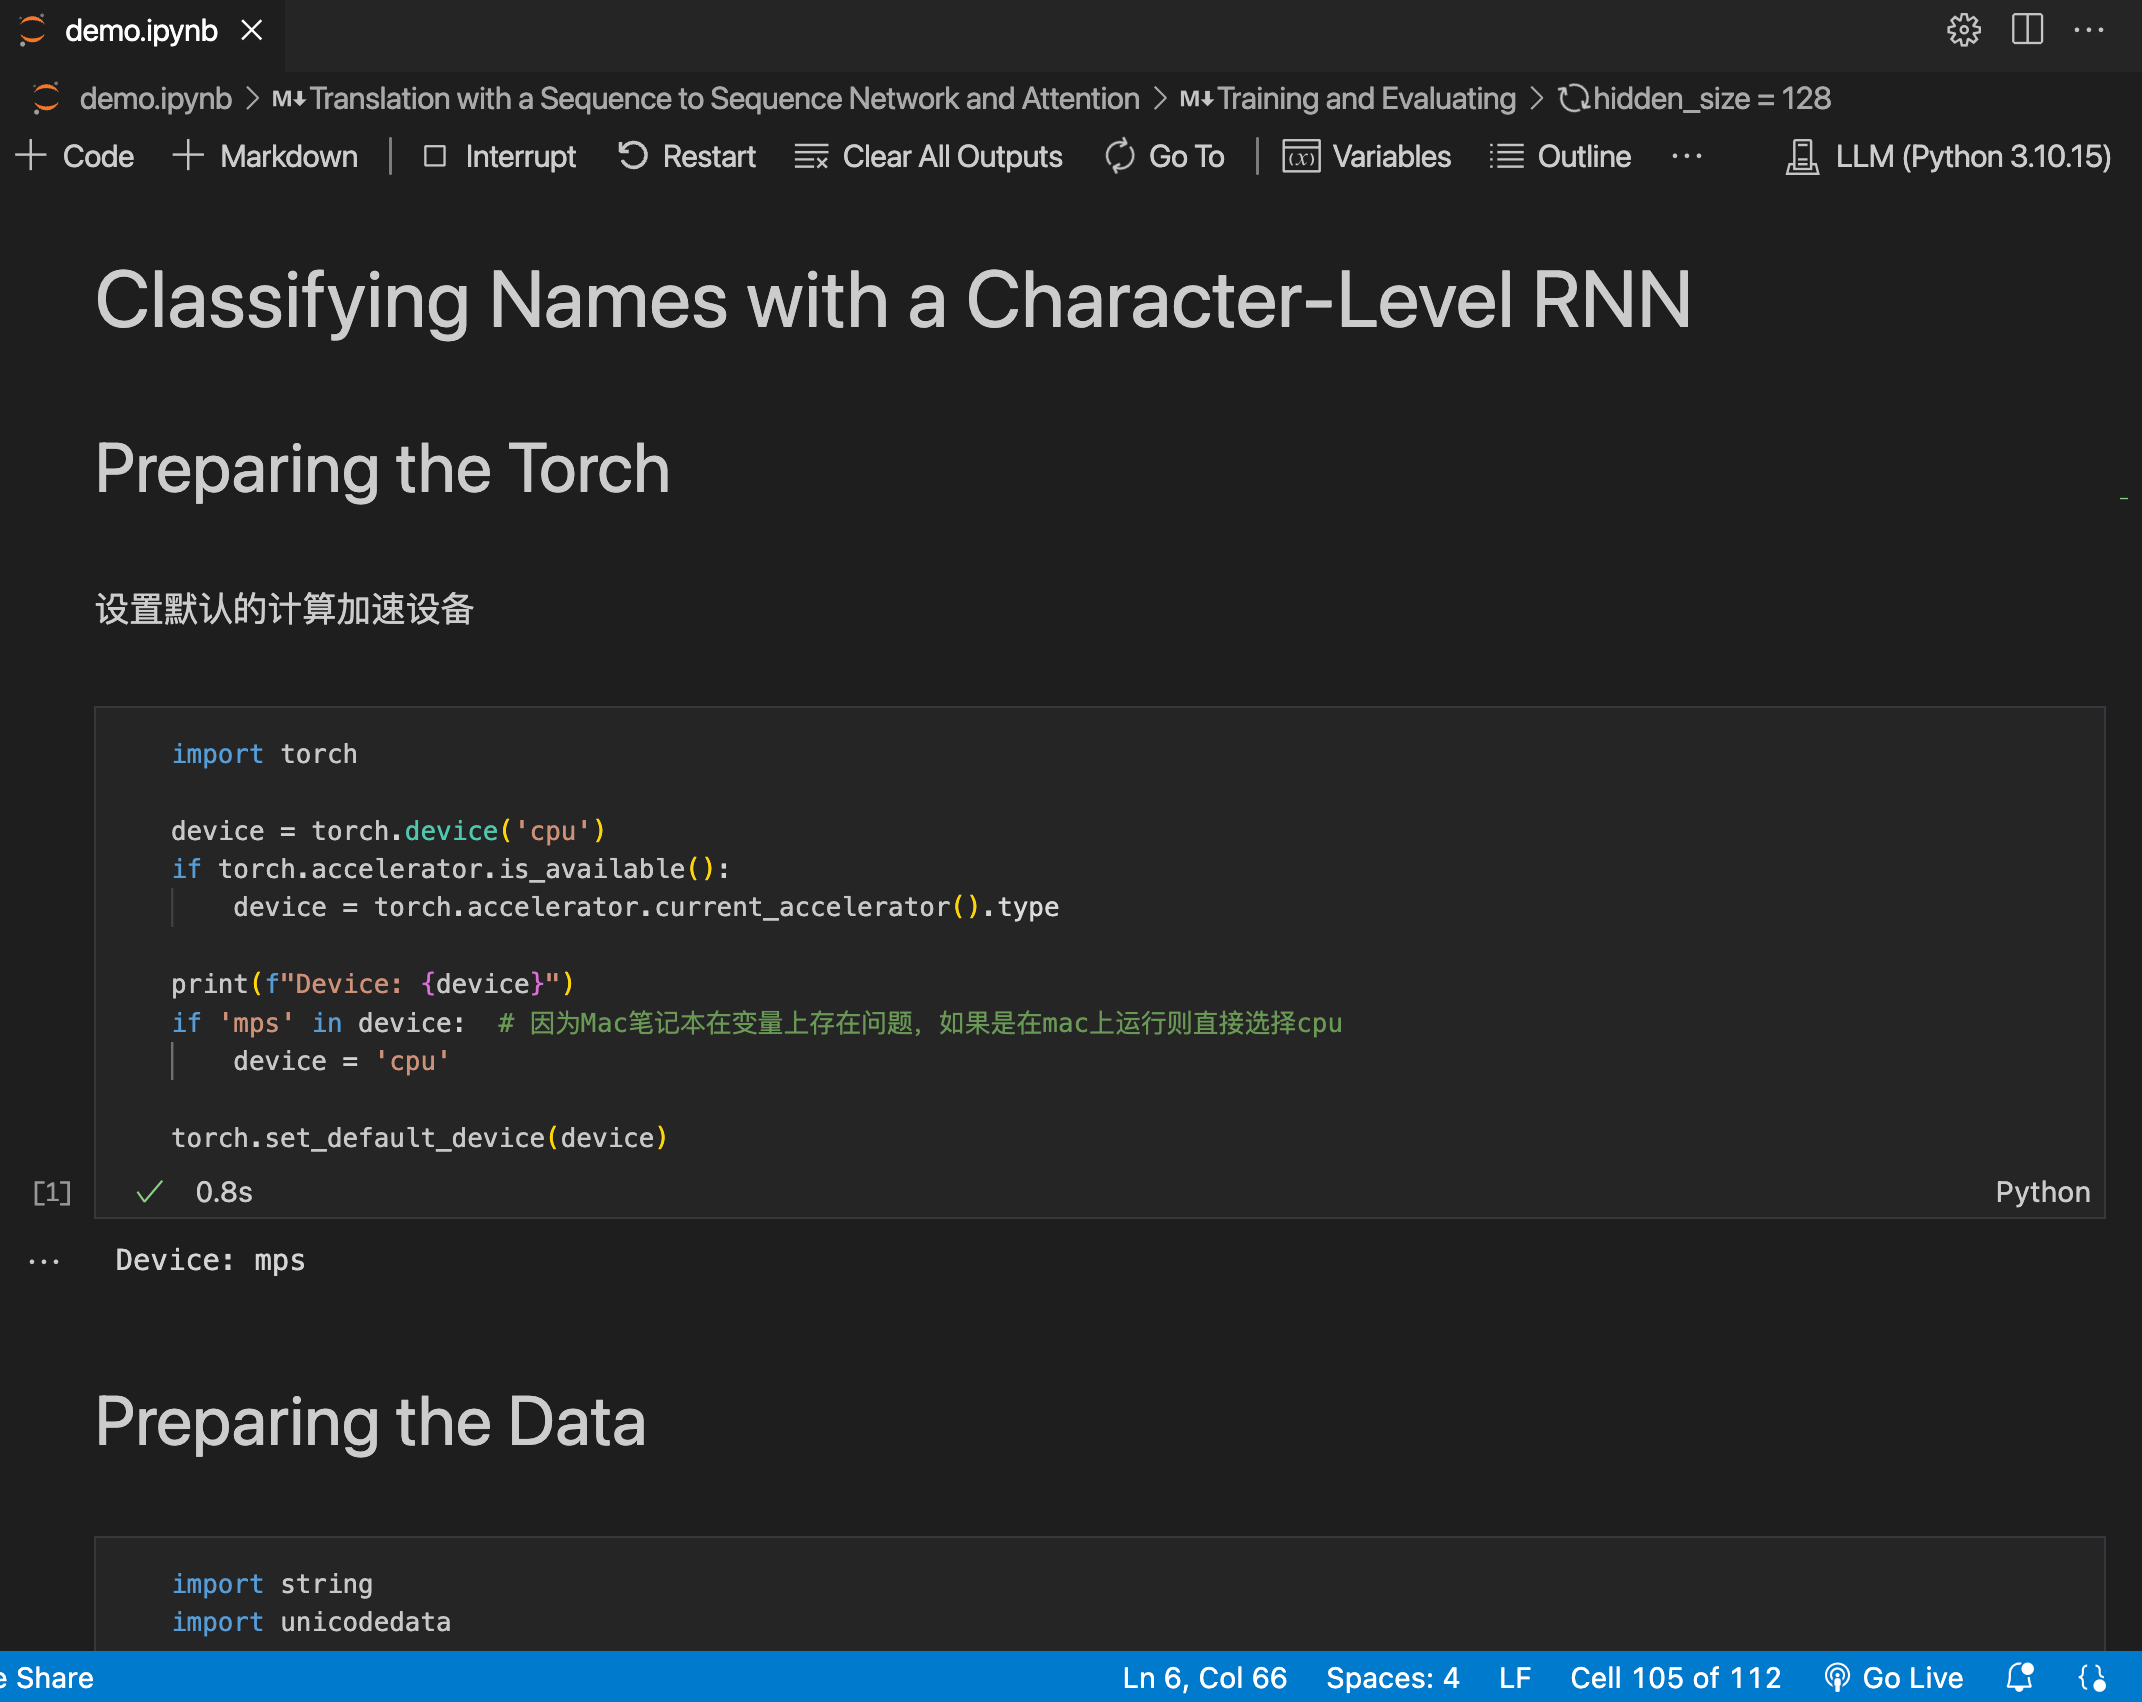Open the toolbar overflow ellipsis menu
The image size is (2142, 1702).
click(1687, 156)
